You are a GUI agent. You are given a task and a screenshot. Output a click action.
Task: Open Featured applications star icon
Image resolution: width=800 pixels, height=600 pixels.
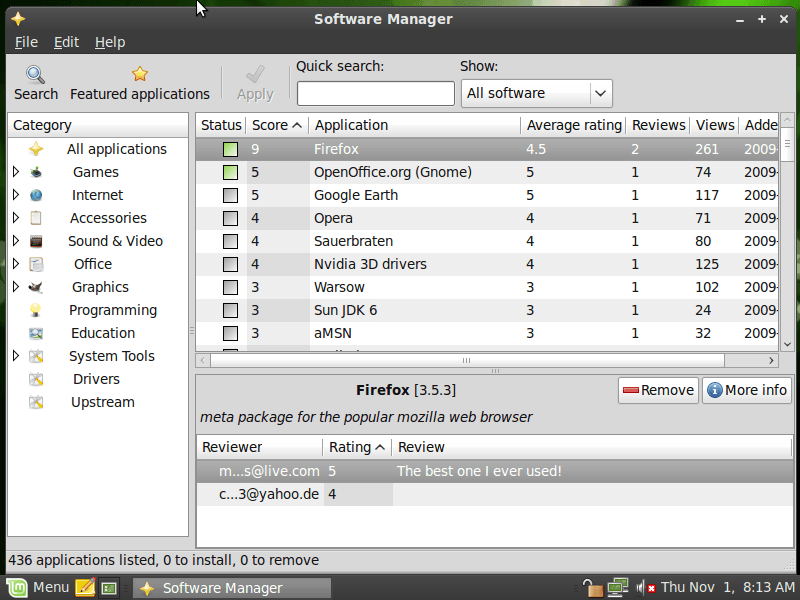pyautogui.click(x=139, y=74)
